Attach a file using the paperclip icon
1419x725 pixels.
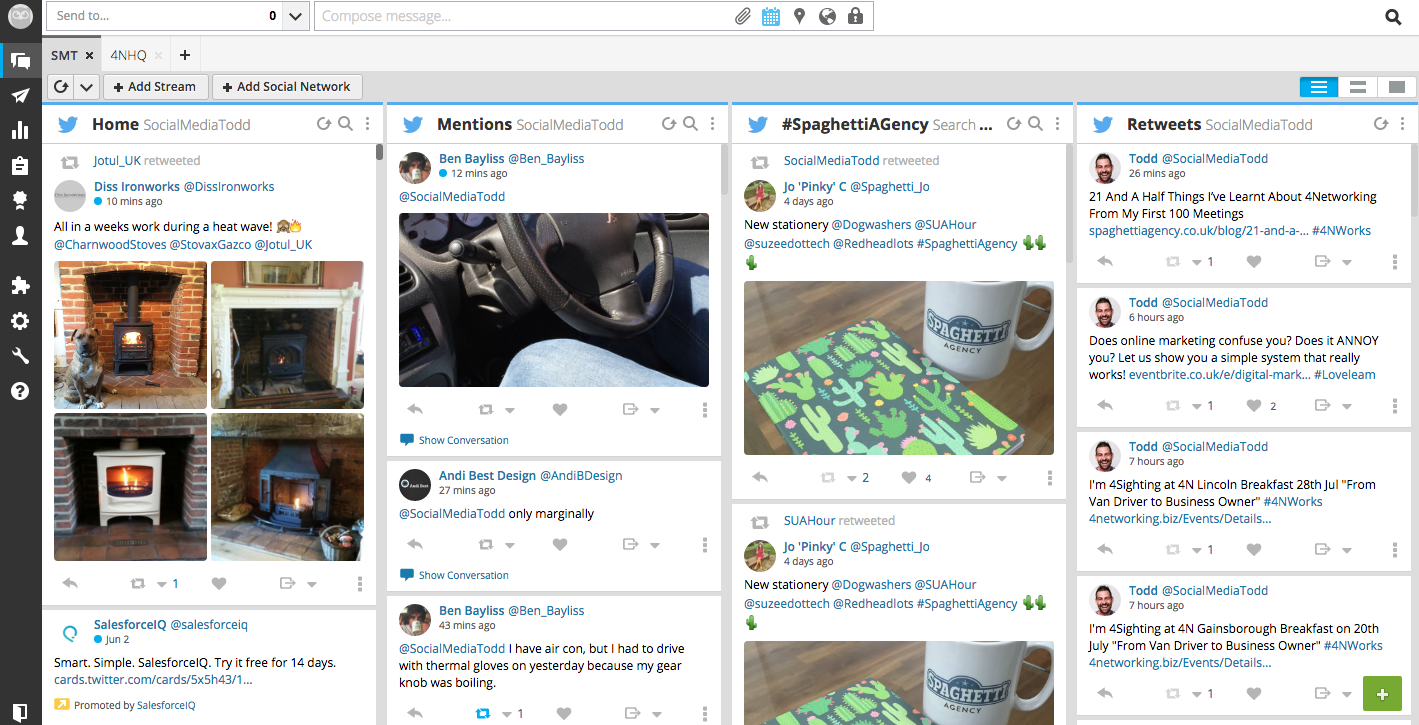tap(742, 15)
